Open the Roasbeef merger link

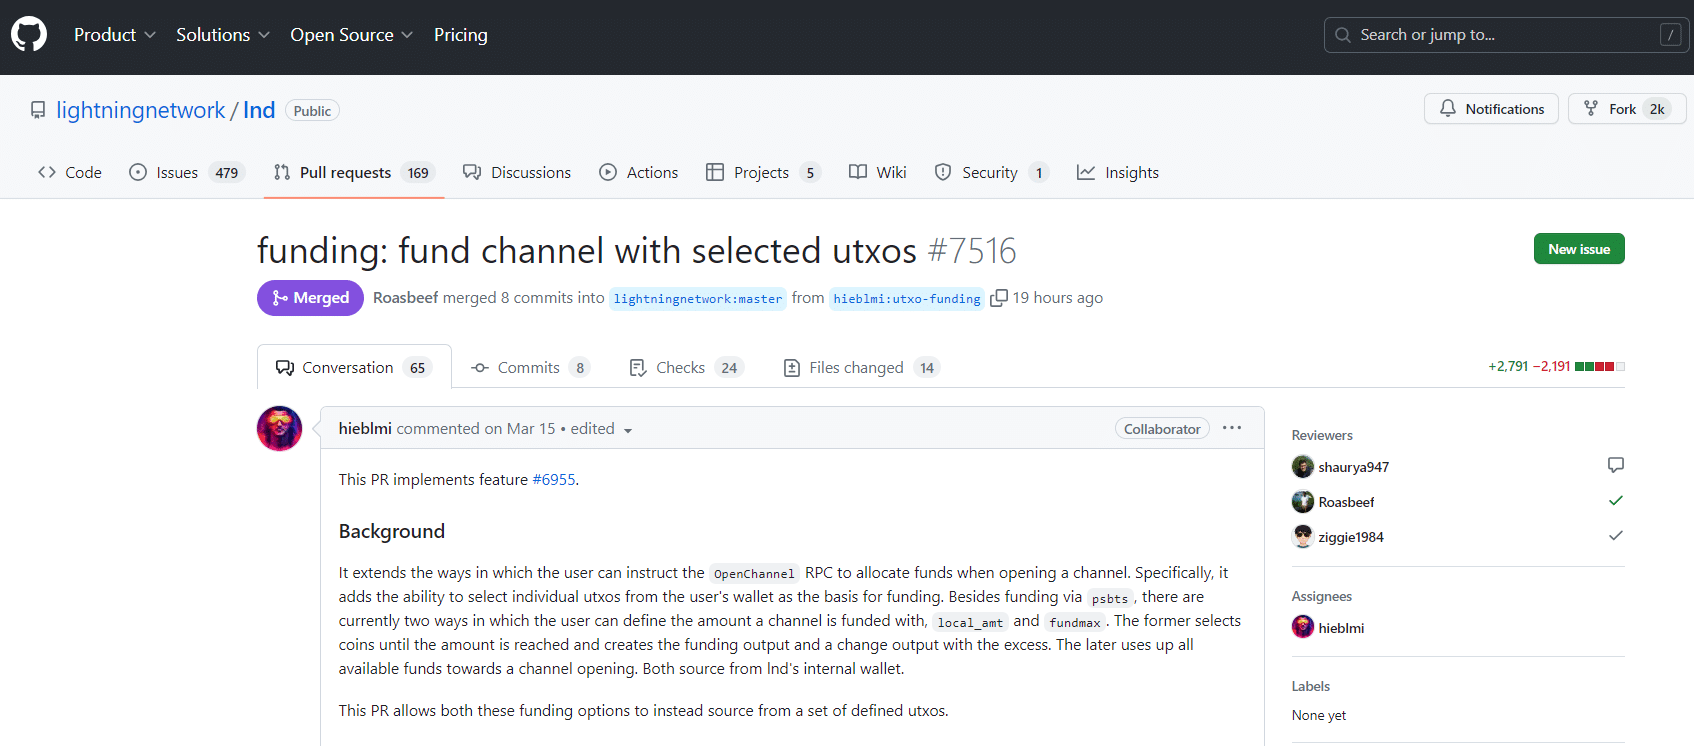coord(406,298)
